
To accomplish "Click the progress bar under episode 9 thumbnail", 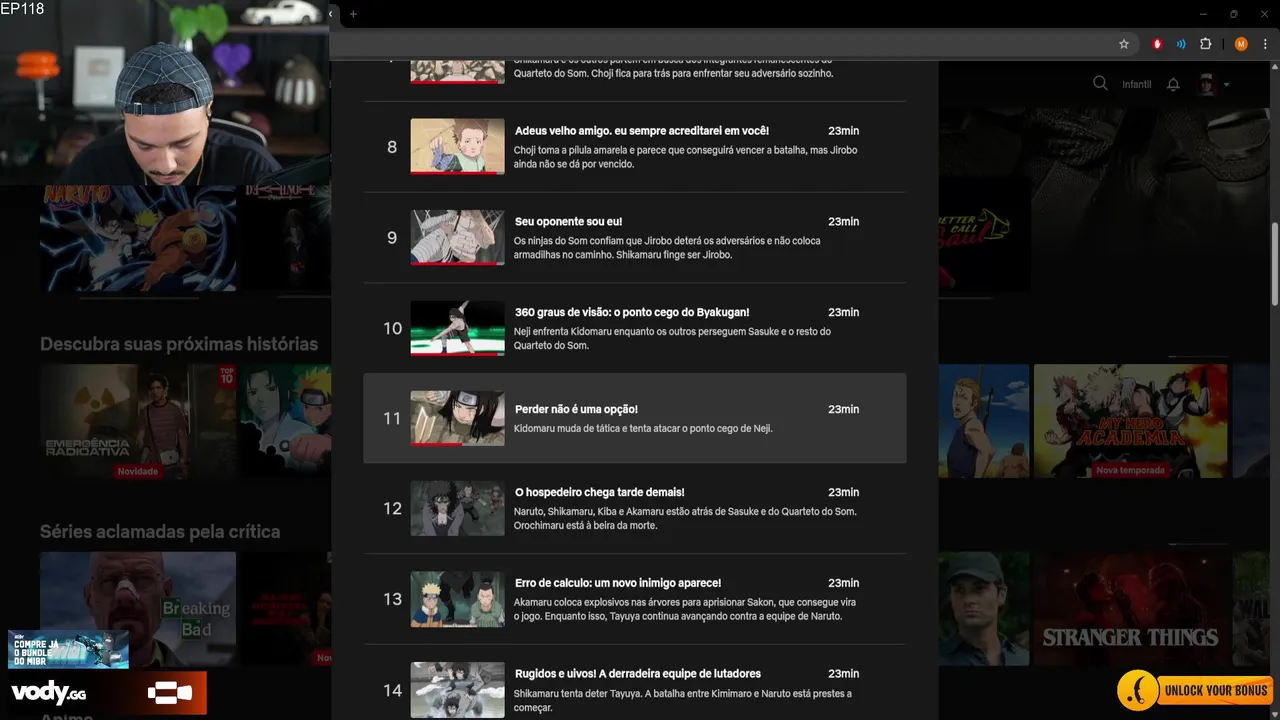I will (457, 263).
